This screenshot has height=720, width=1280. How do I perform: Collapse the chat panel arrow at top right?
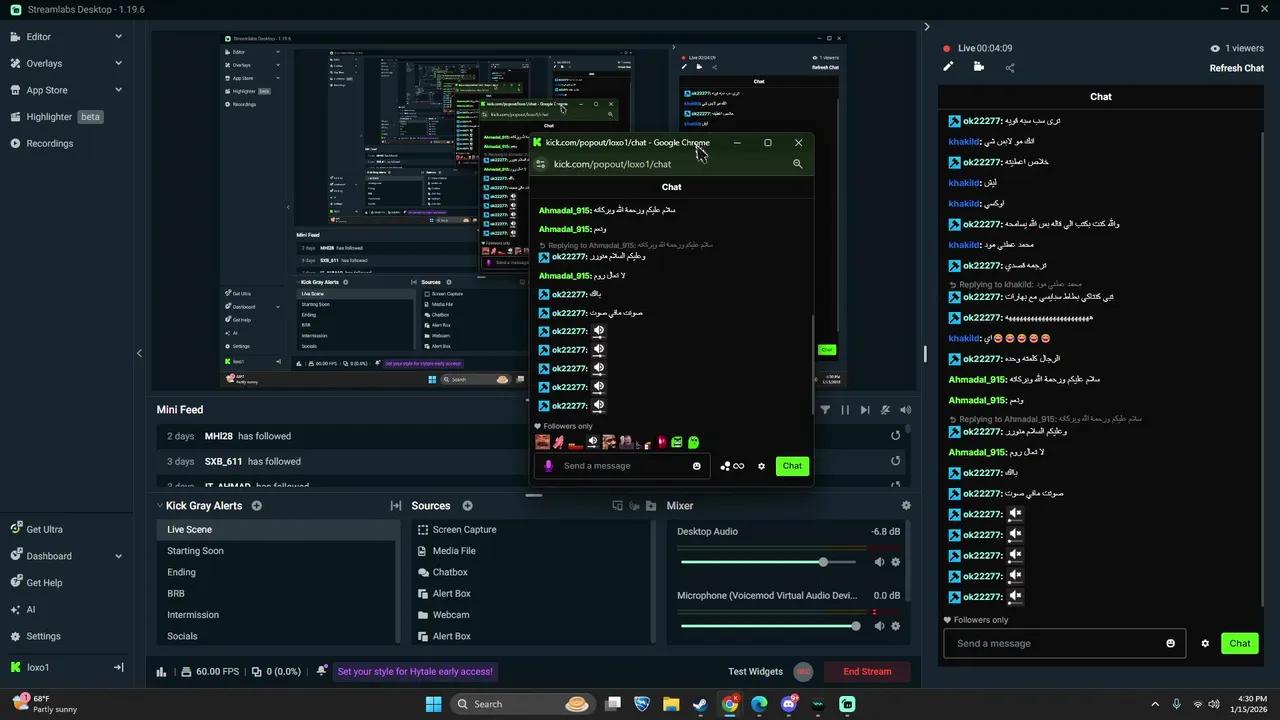pos(926,27)
